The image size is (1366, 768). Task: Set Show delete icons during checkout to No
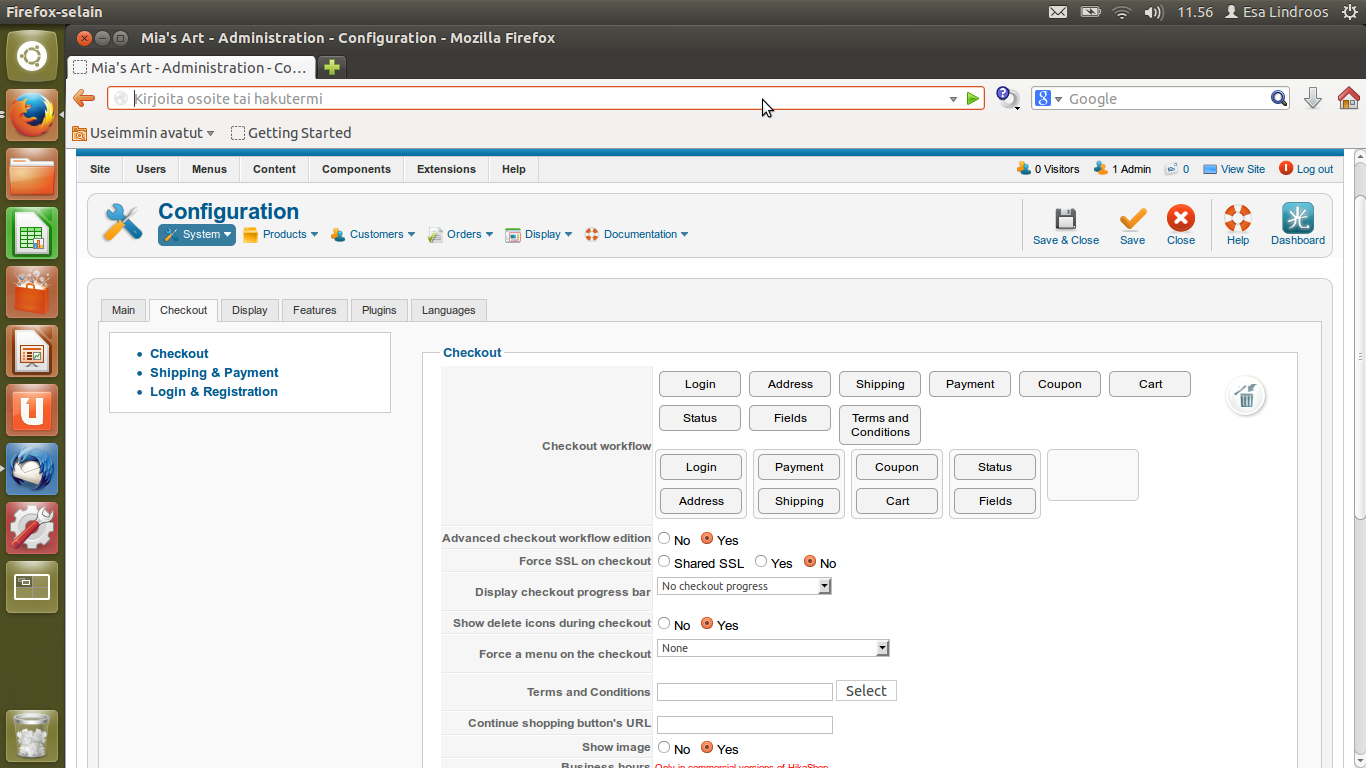664,623
